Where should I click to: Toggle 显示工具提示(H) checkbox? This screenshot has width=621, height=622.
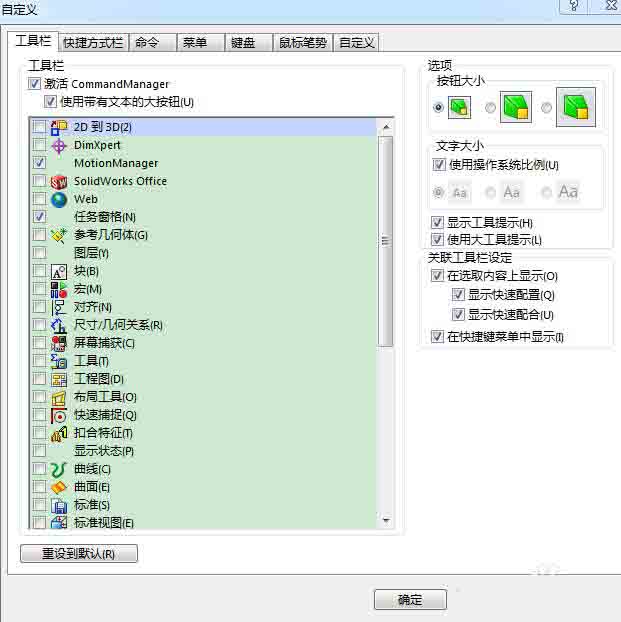click(437, 222)
